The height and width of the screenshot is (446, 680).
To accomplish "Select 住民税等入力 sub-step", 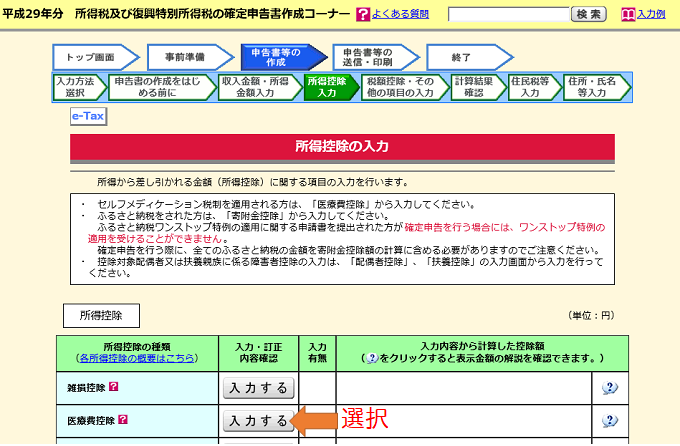I will [x=535, y=87].
